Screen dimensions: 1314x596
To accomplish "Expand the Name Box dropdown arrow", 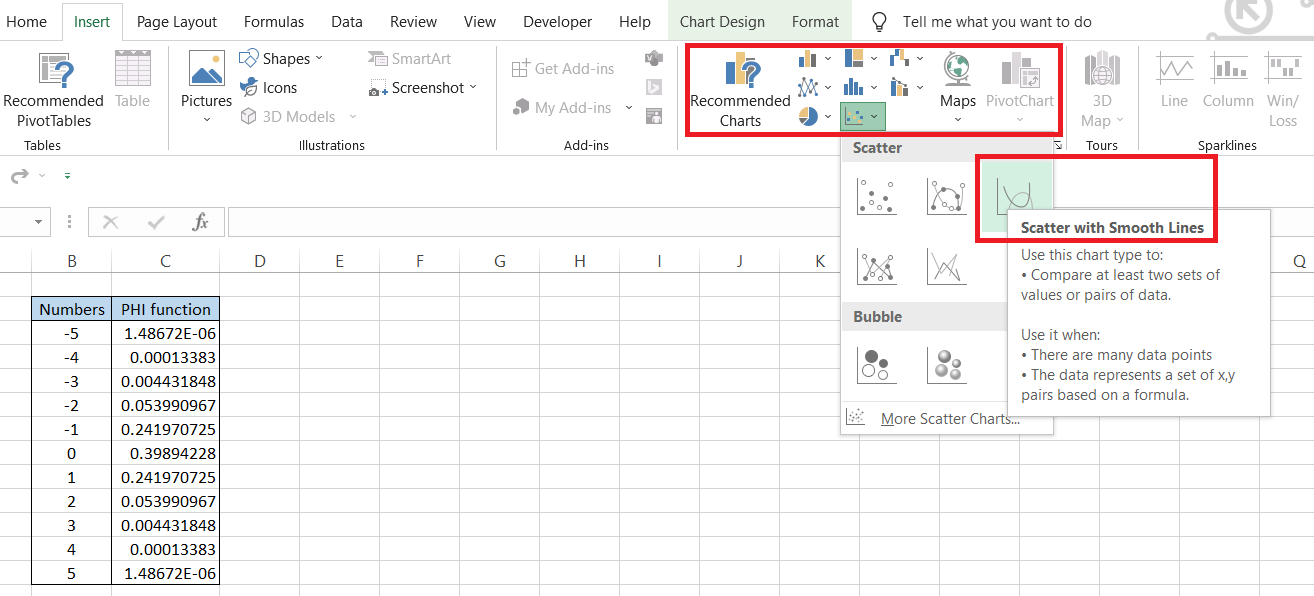I will [x=40, y=222].
